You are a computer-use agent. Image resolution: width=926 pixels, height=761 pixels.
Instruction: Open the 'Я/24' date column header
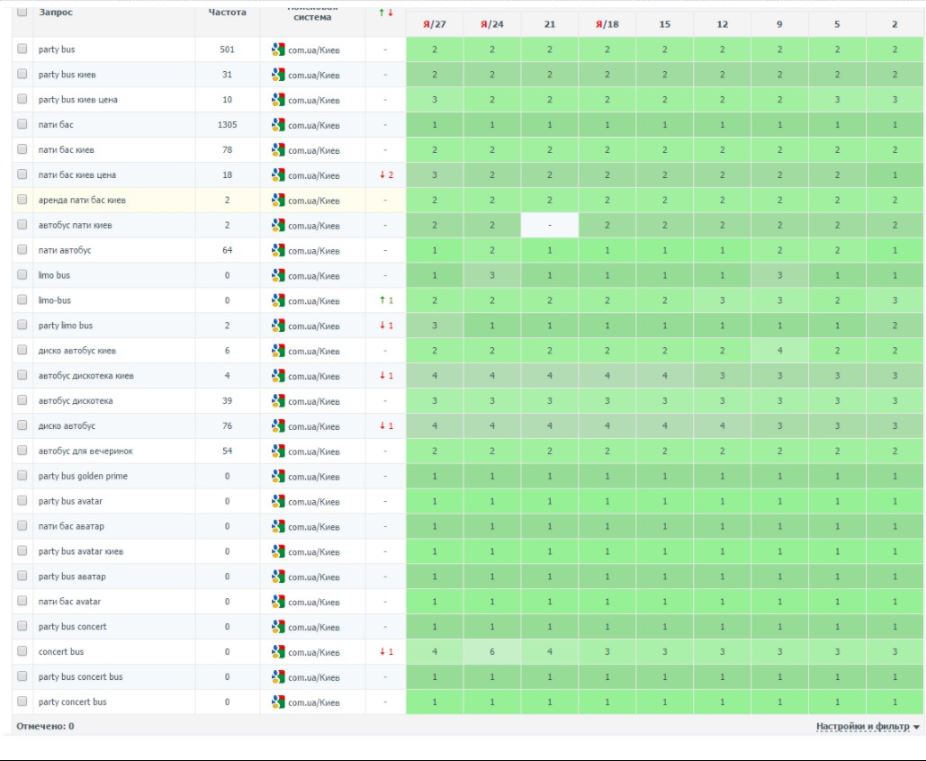491,24
